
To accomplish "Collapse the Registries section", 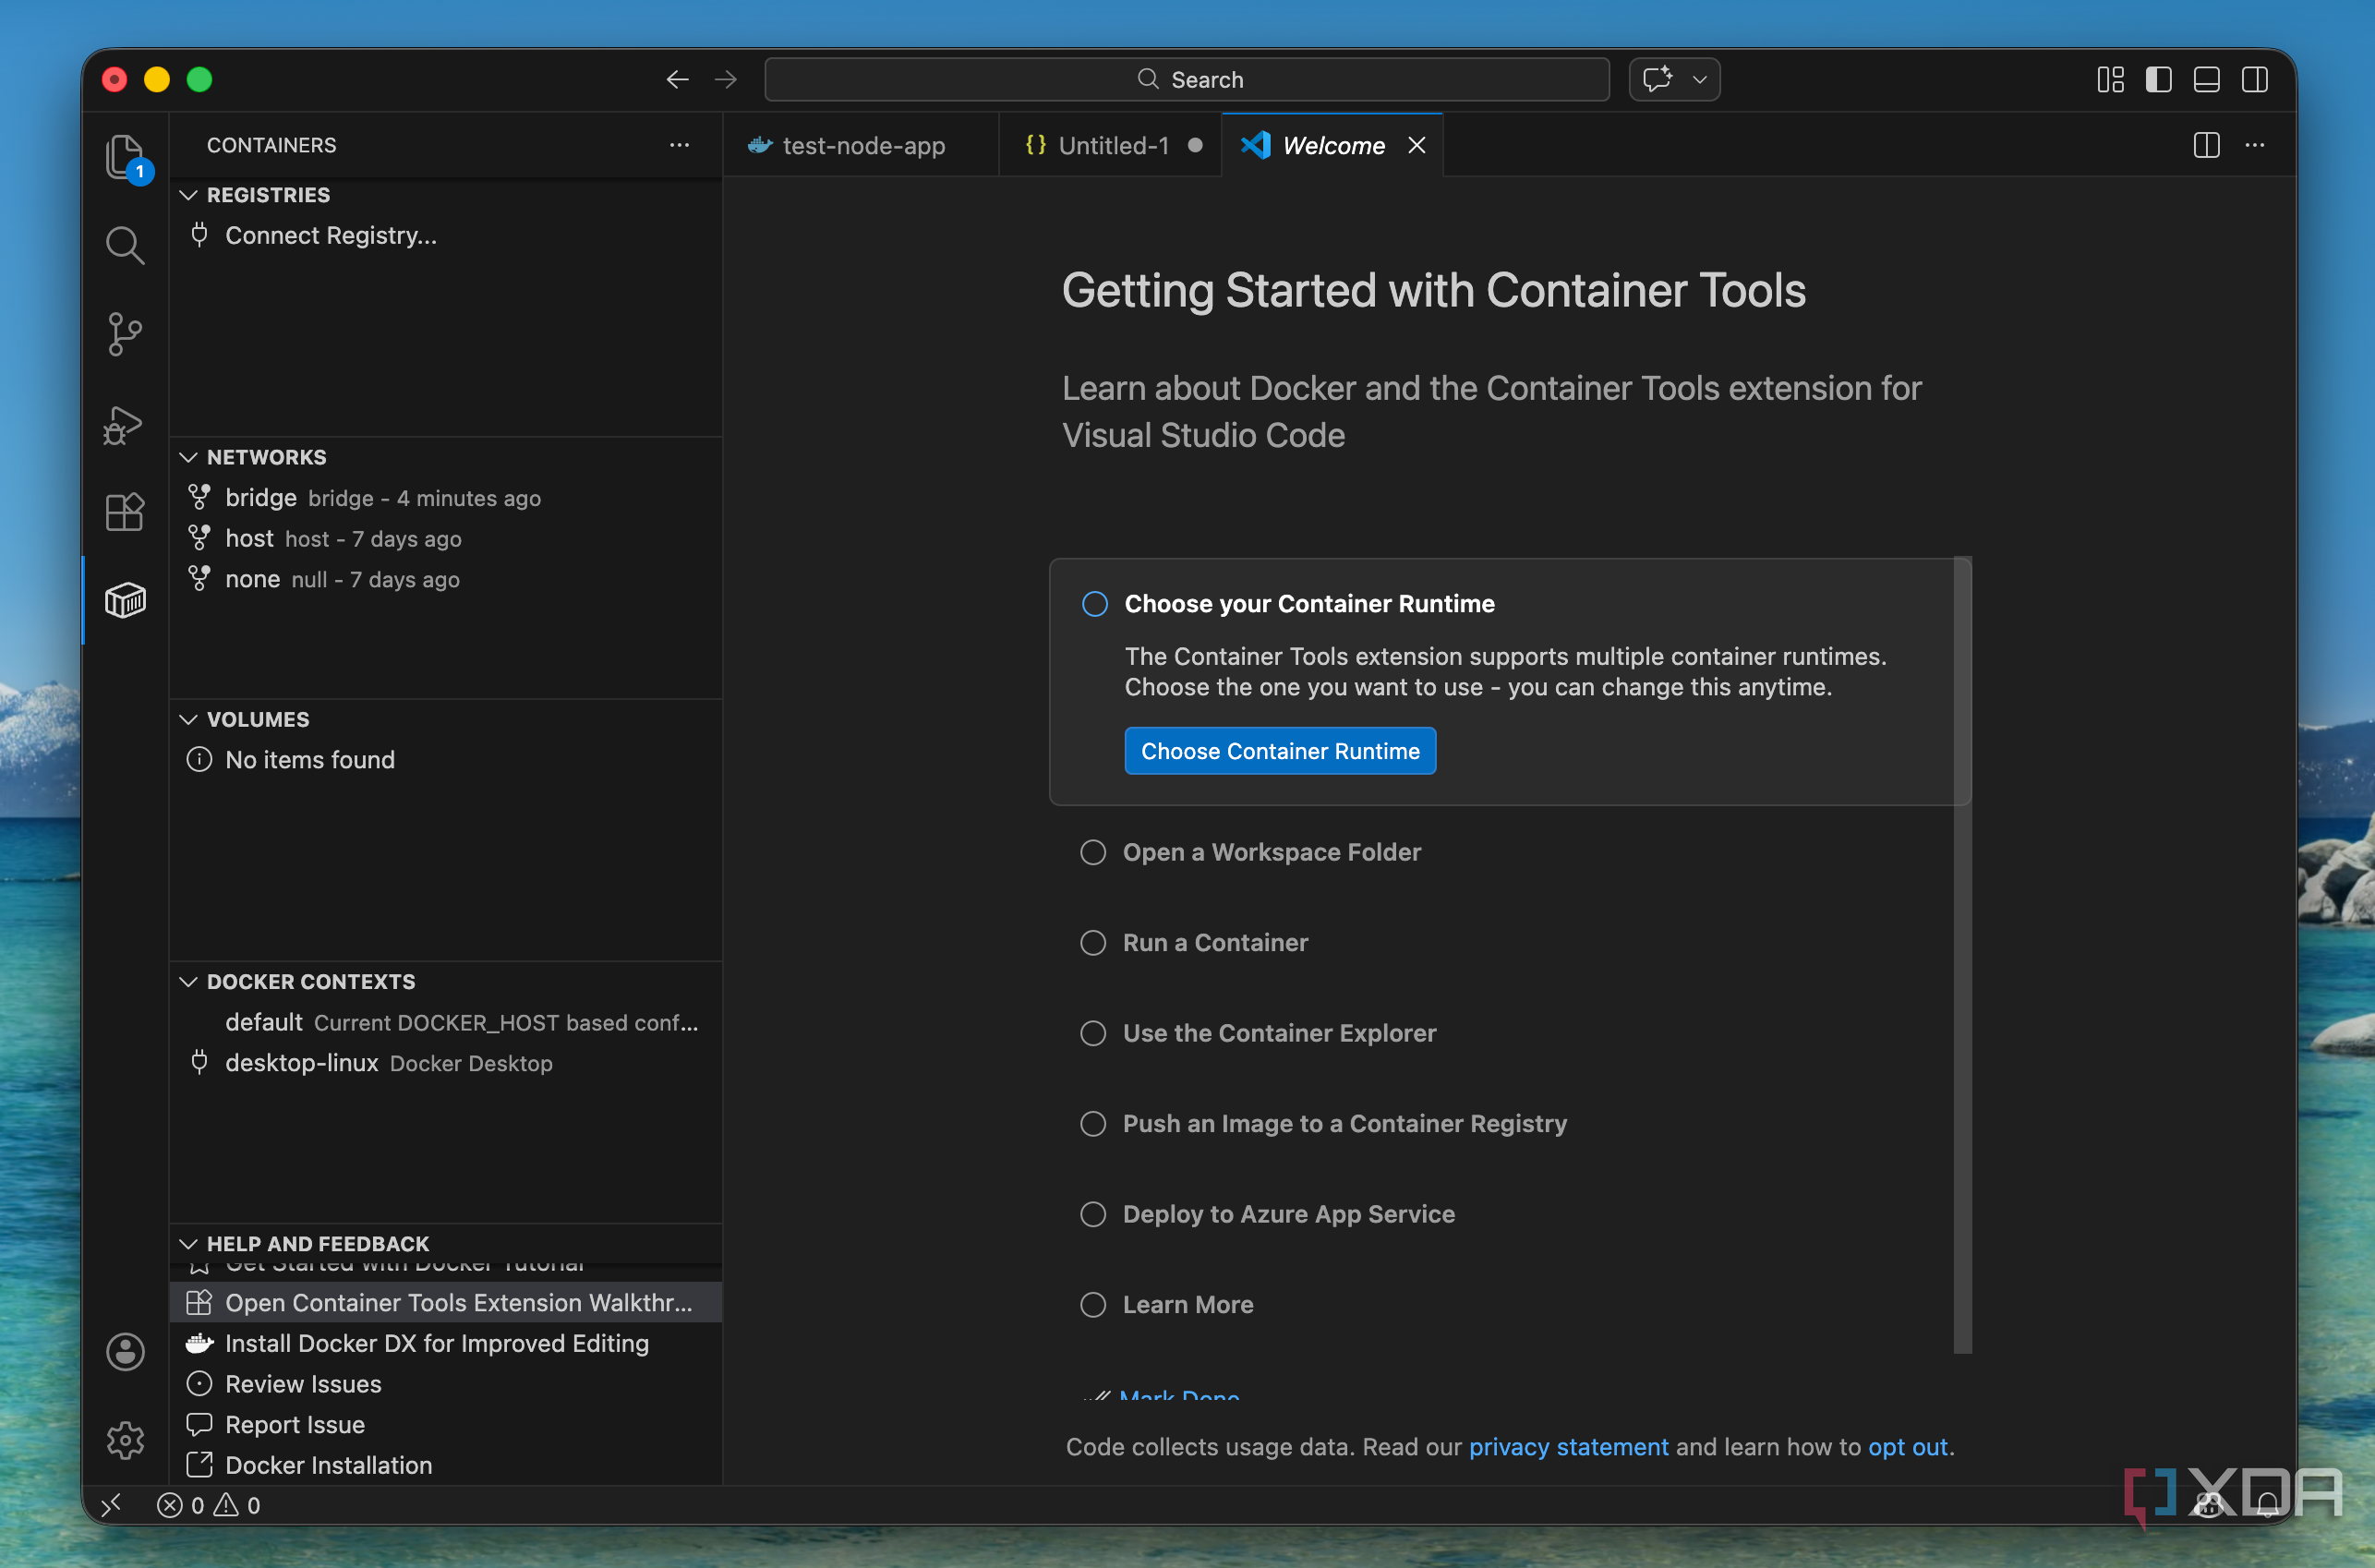I will click(189, 195).
